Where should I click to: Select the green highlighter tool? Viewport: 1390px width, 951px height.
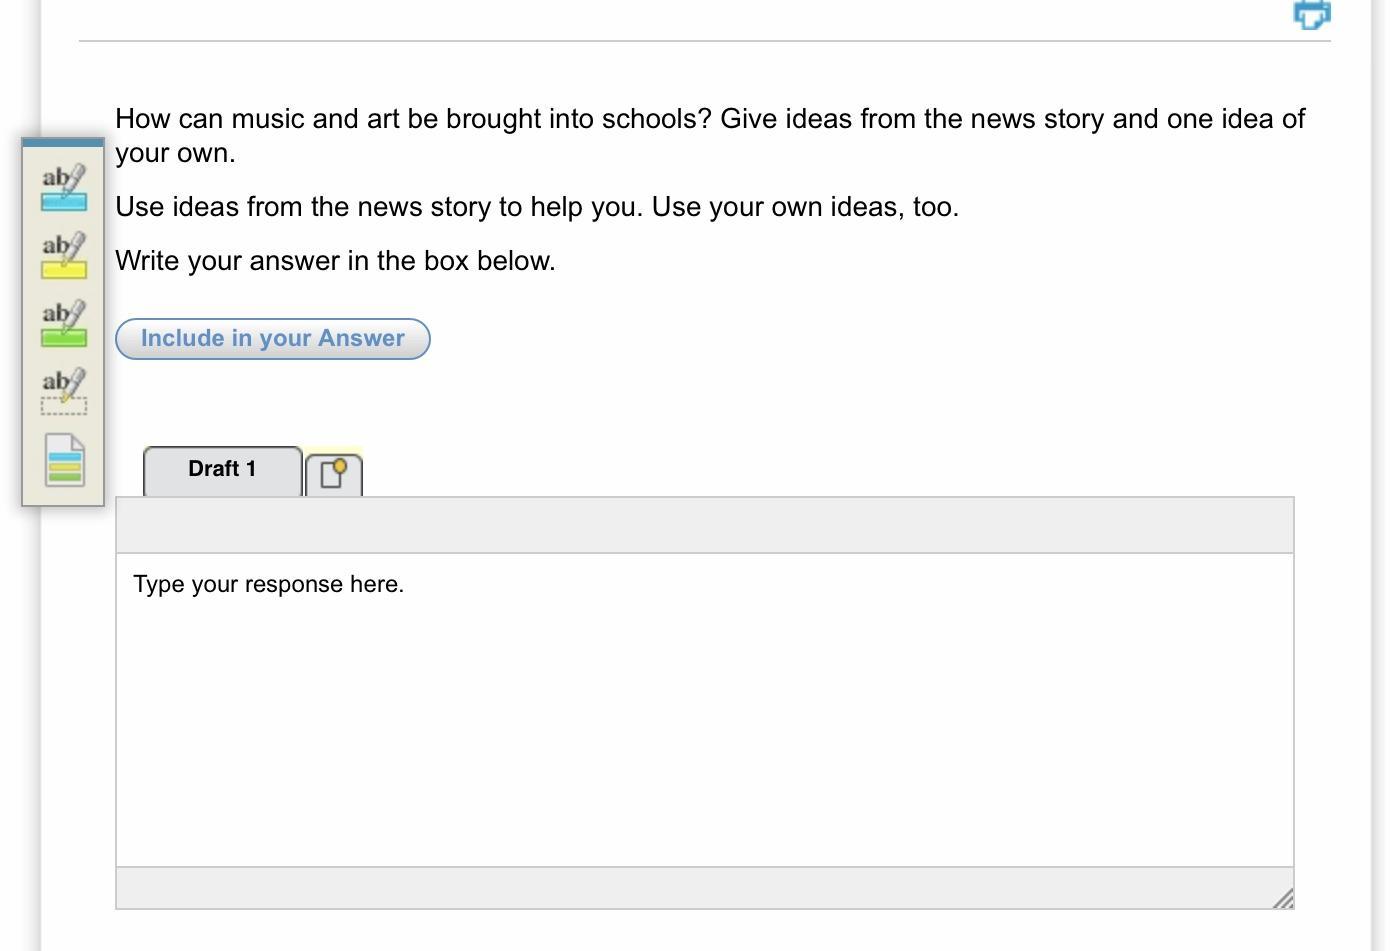click(x=63, y=321)
